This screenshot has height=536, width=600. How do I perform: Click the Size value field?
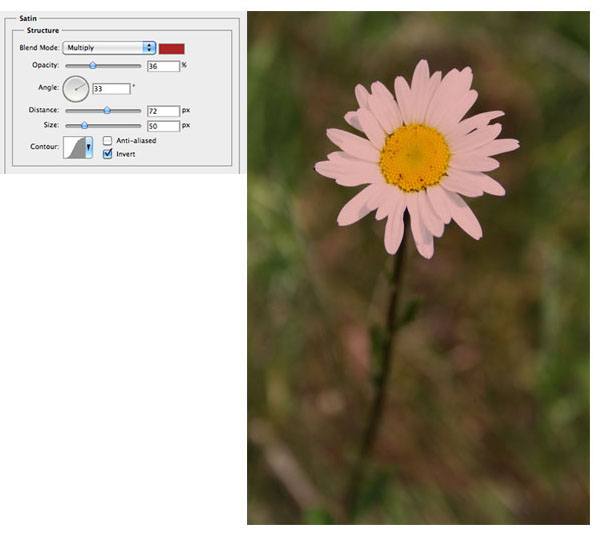162,126
